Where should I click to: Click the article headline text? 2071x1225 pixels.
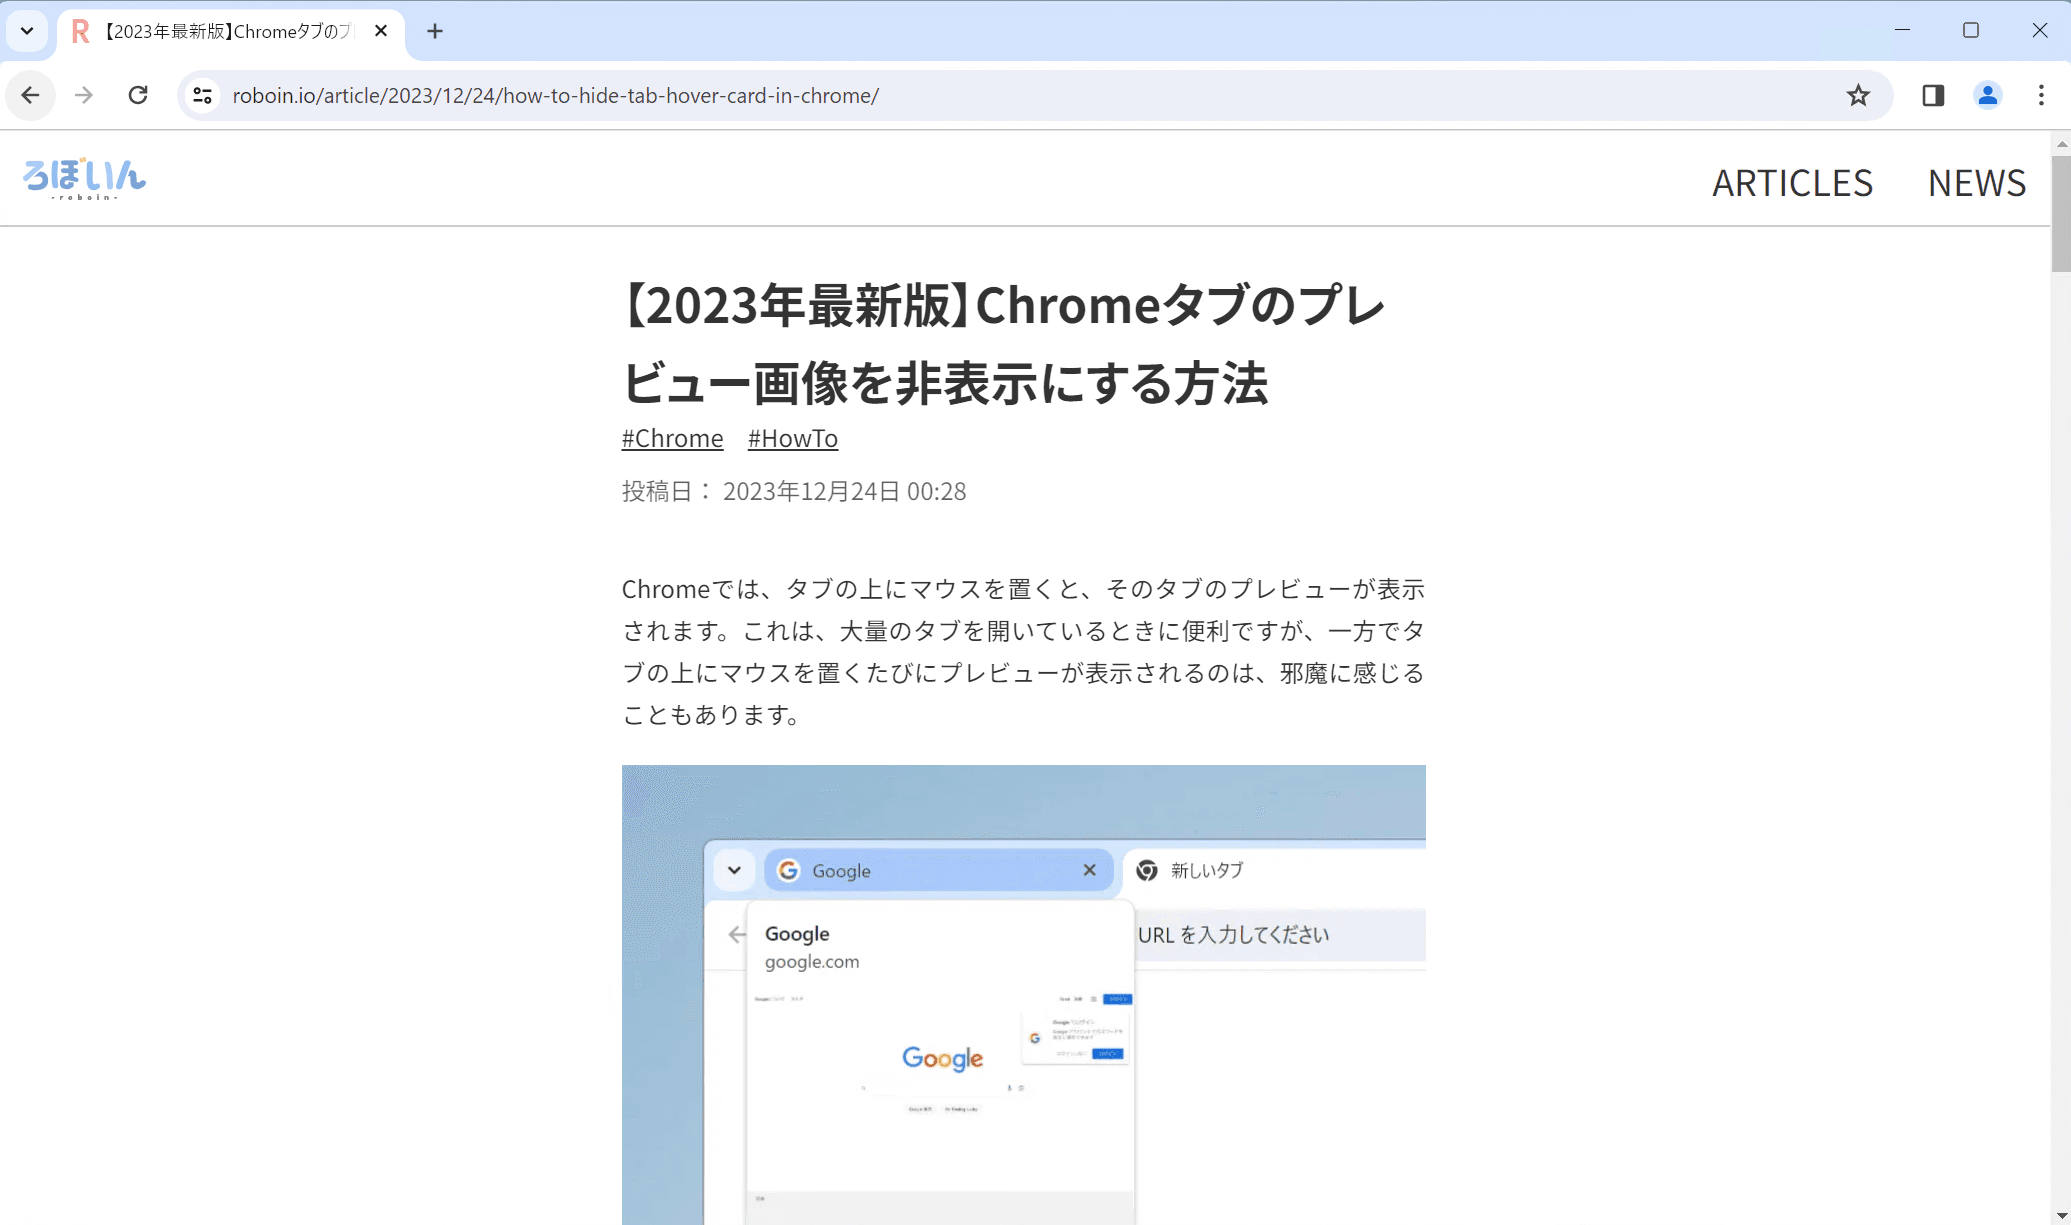[1003, 344]
